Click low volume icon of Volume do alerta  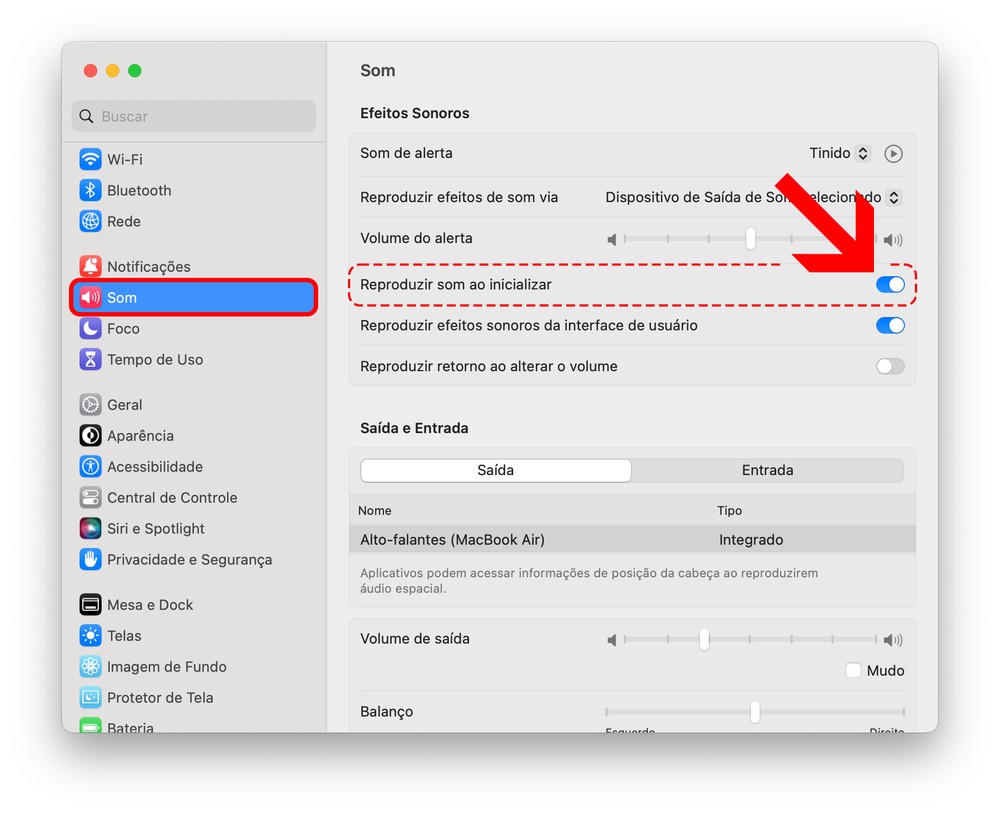pos(612,240)
